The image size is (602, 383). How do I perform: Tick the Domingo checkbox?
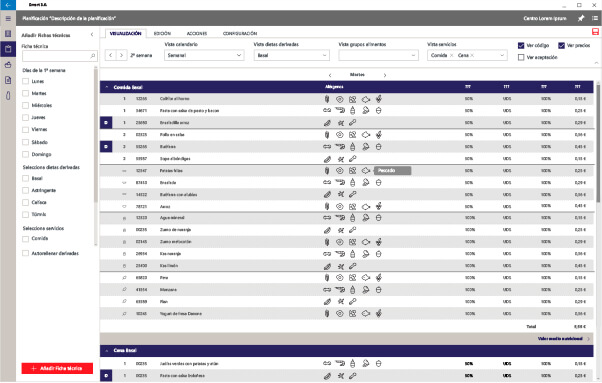[25, 154]
